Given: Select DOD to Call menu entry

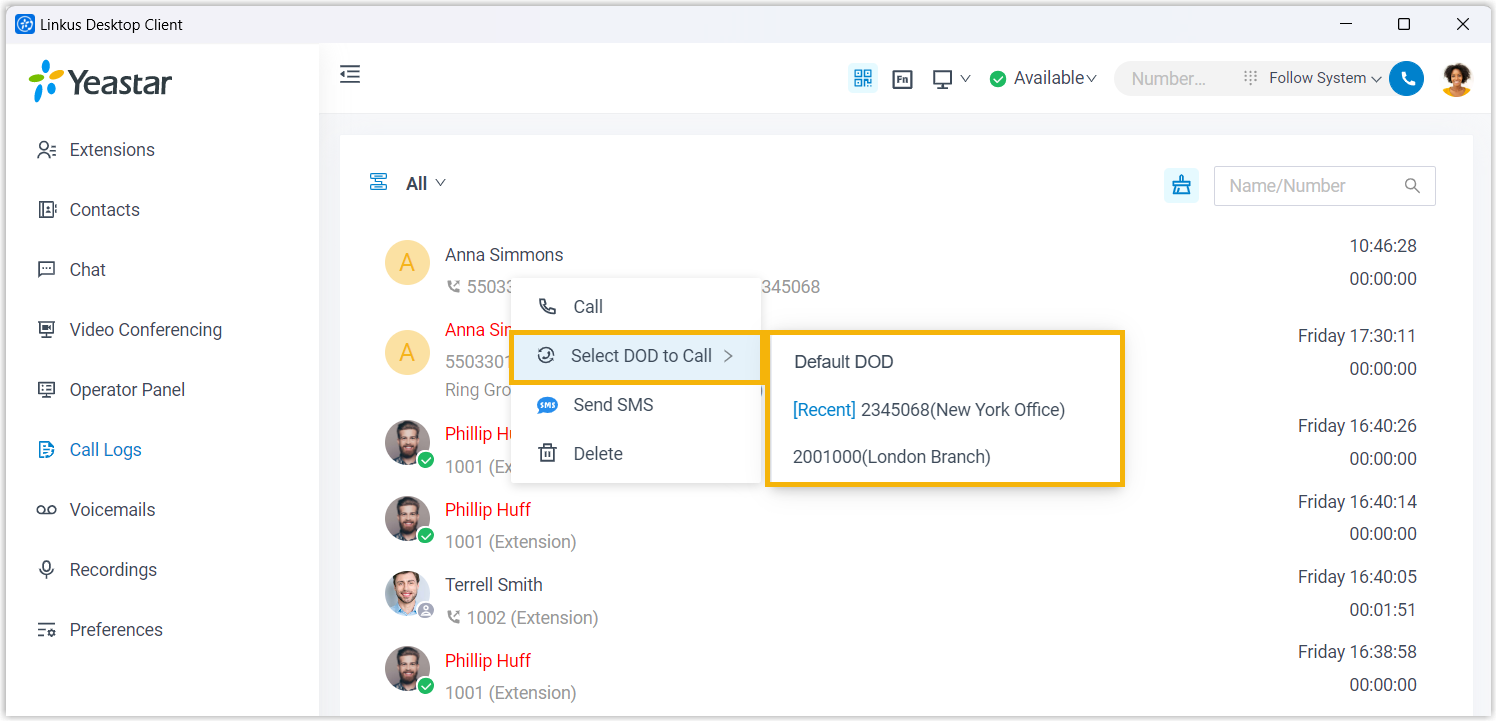Looking at the screenshot, I should [x=636, y=356].
